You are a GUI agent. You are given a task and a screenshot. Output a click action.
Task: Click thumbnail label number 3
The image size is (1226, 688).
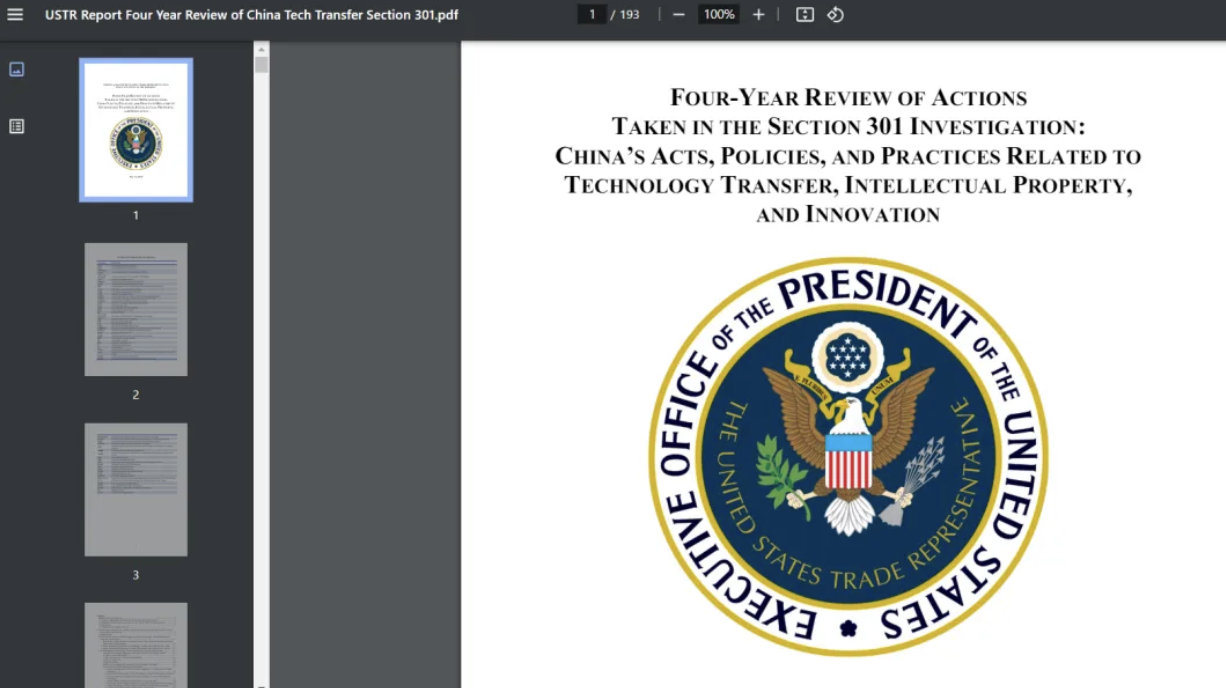136,575
